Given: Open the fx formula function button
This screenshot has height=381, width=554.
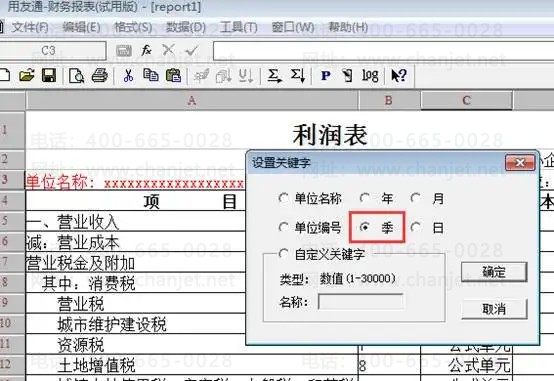Looking at the screenshot, I should [x=146, y=51].
